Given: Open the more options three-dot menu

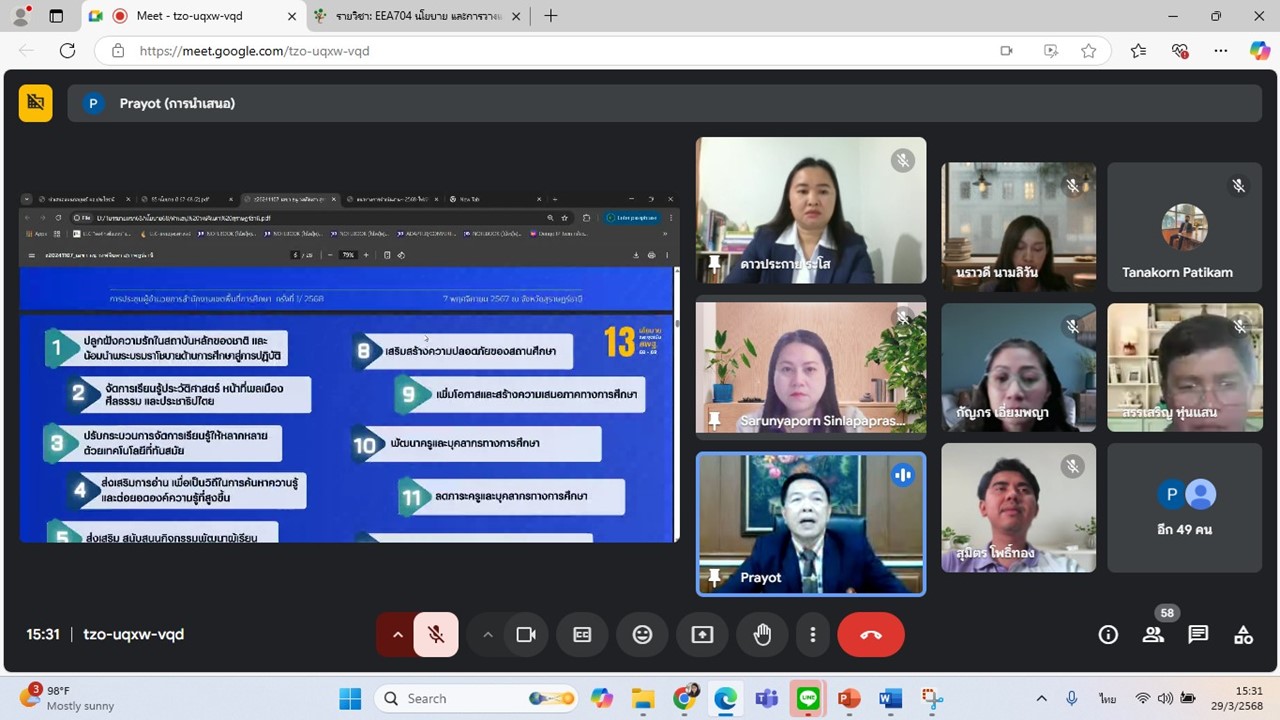Looking at the screenshot, I should click(x=813, y=634).
